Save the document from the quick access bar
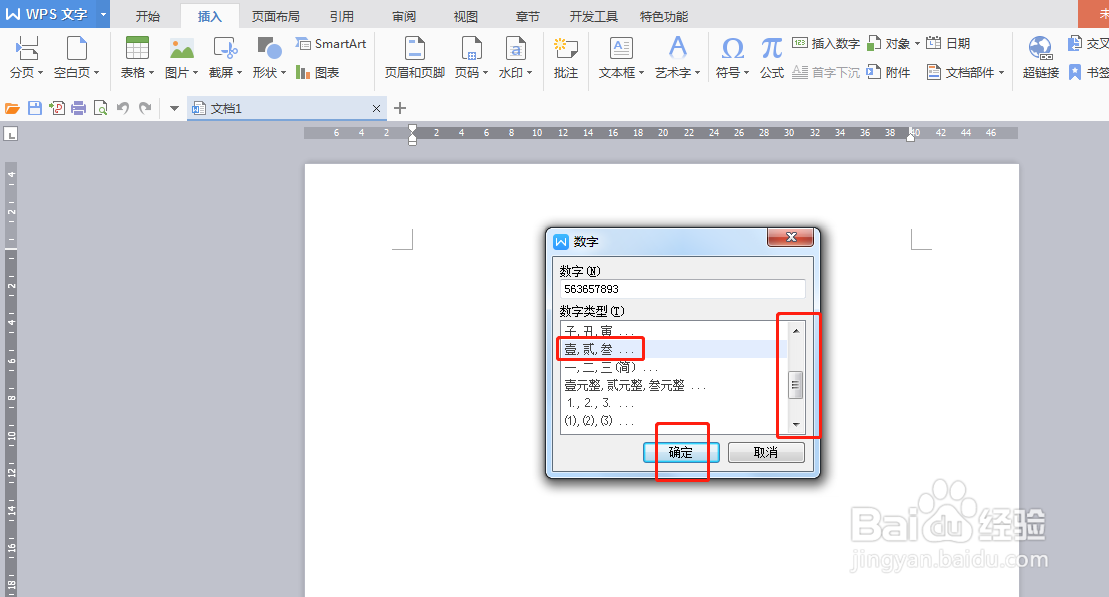The image size is (1109, 597). 37,106
